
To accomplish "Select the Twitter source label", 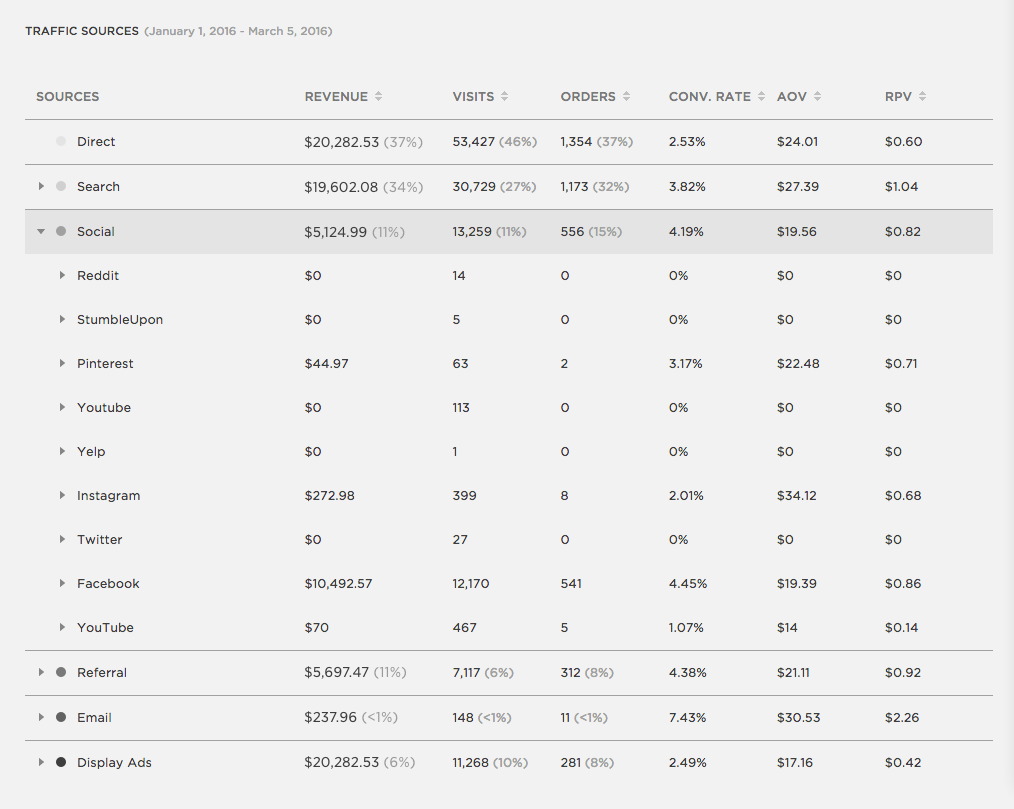I will (99, 539).
